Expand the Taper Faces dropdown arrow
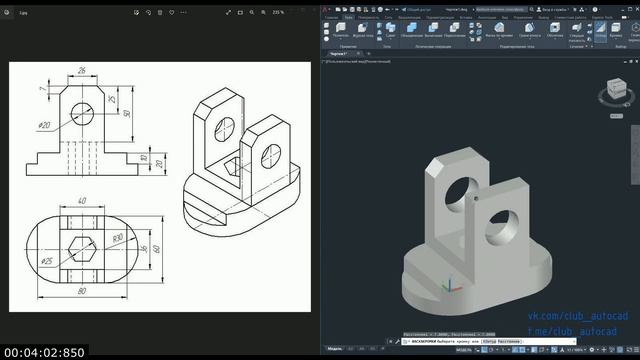The height and width of the screenshot is (360, 640). pos(530,39)
